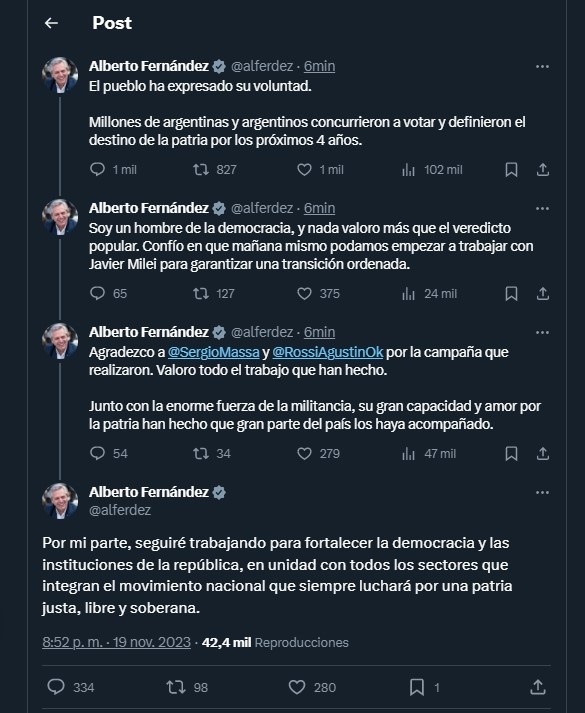The height and width of the screenshot is (713, 585).
Task: Share the tweet thanking Sergio Massa
Action: click(543, 453)
